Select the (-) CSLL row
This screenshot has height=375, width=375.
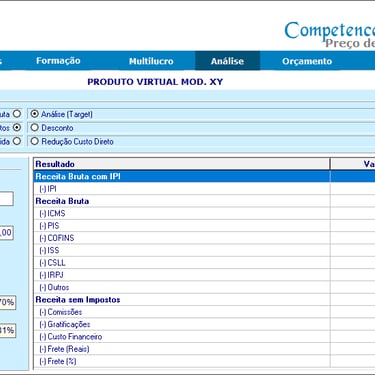click(204, 263)
